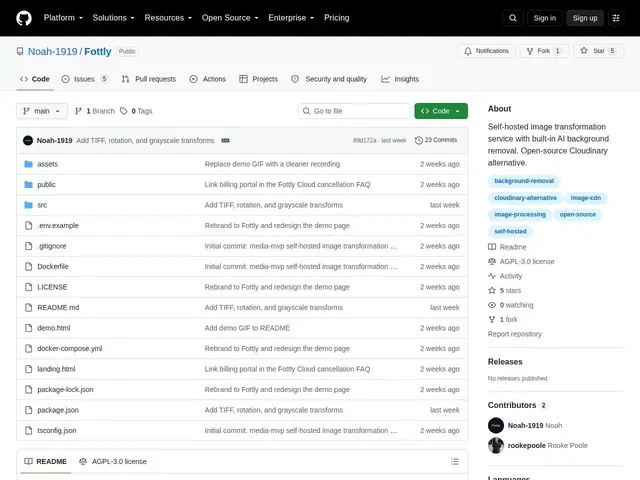Expand the Open Source menu

point(230,18)
